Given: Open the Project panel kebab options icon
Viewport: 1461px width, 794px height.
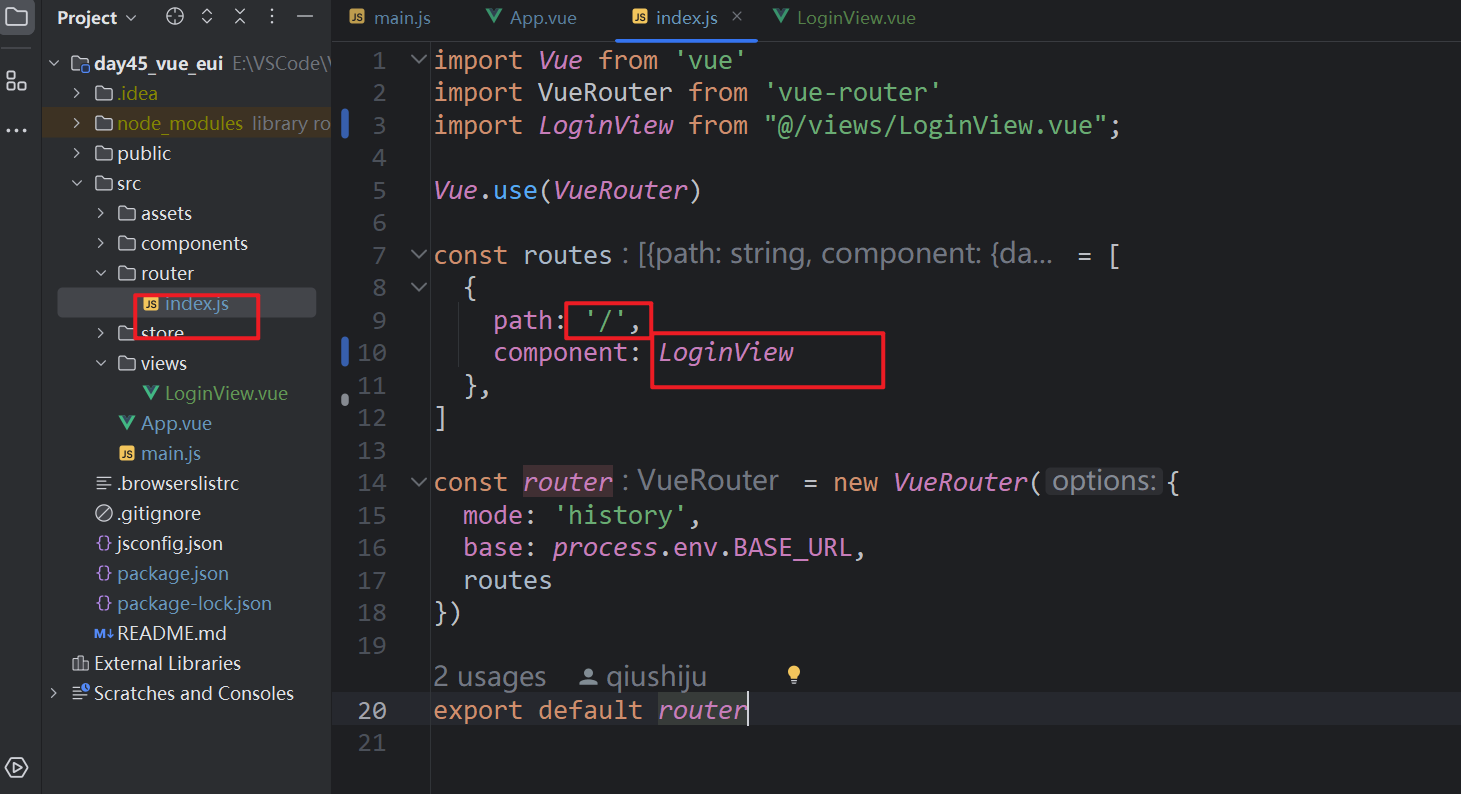Looking at the screenshot, I should click(x=272, y=17).
